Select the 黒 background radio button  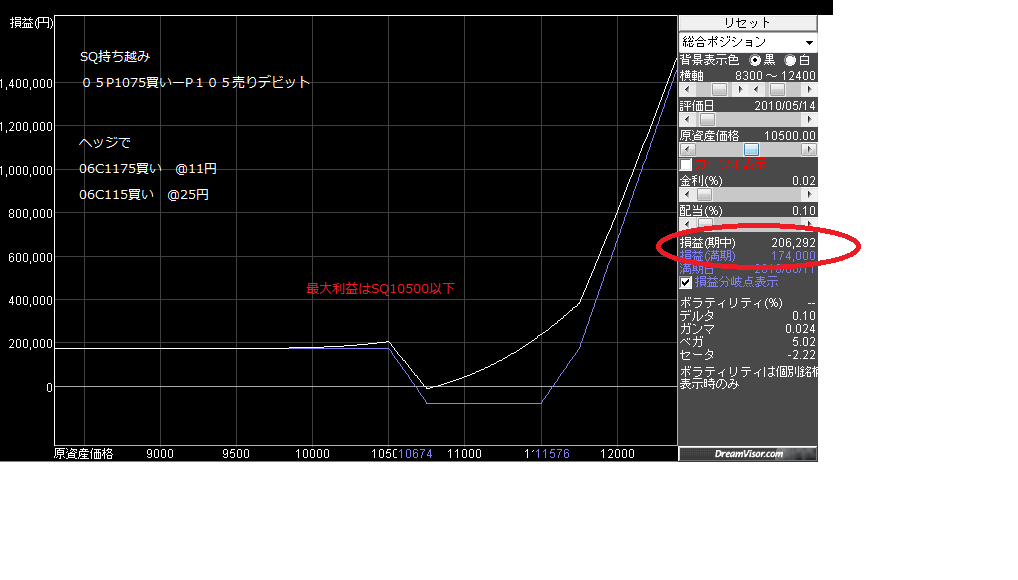756,61
